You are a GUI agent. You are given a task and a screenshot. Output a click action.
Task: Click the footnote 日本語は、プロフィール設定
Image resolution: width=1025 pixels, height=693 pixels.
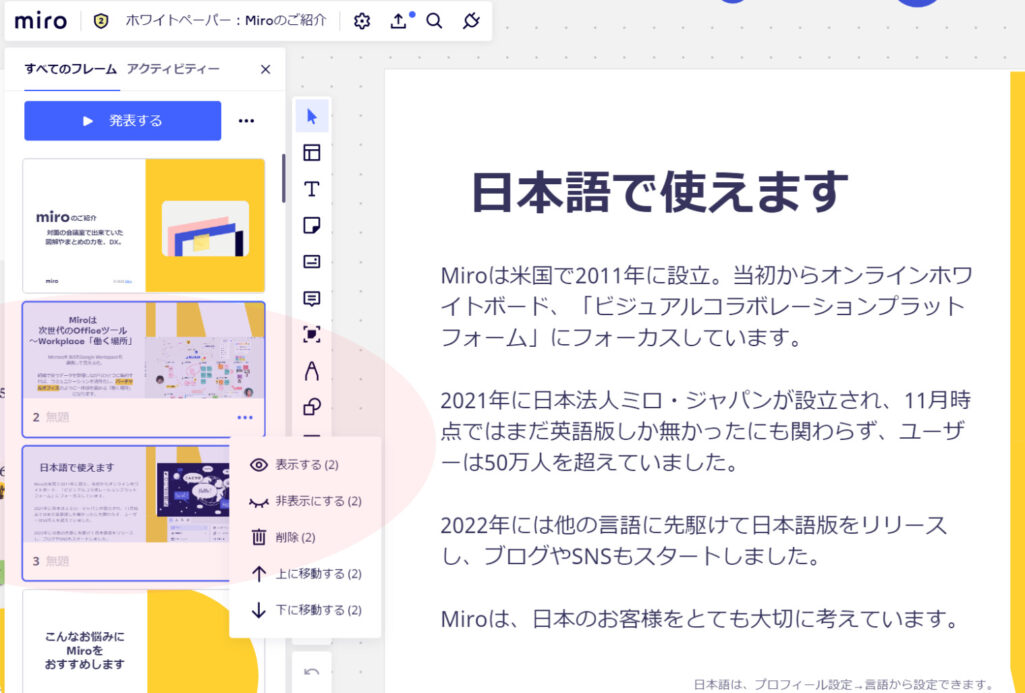tap(843, 685)
